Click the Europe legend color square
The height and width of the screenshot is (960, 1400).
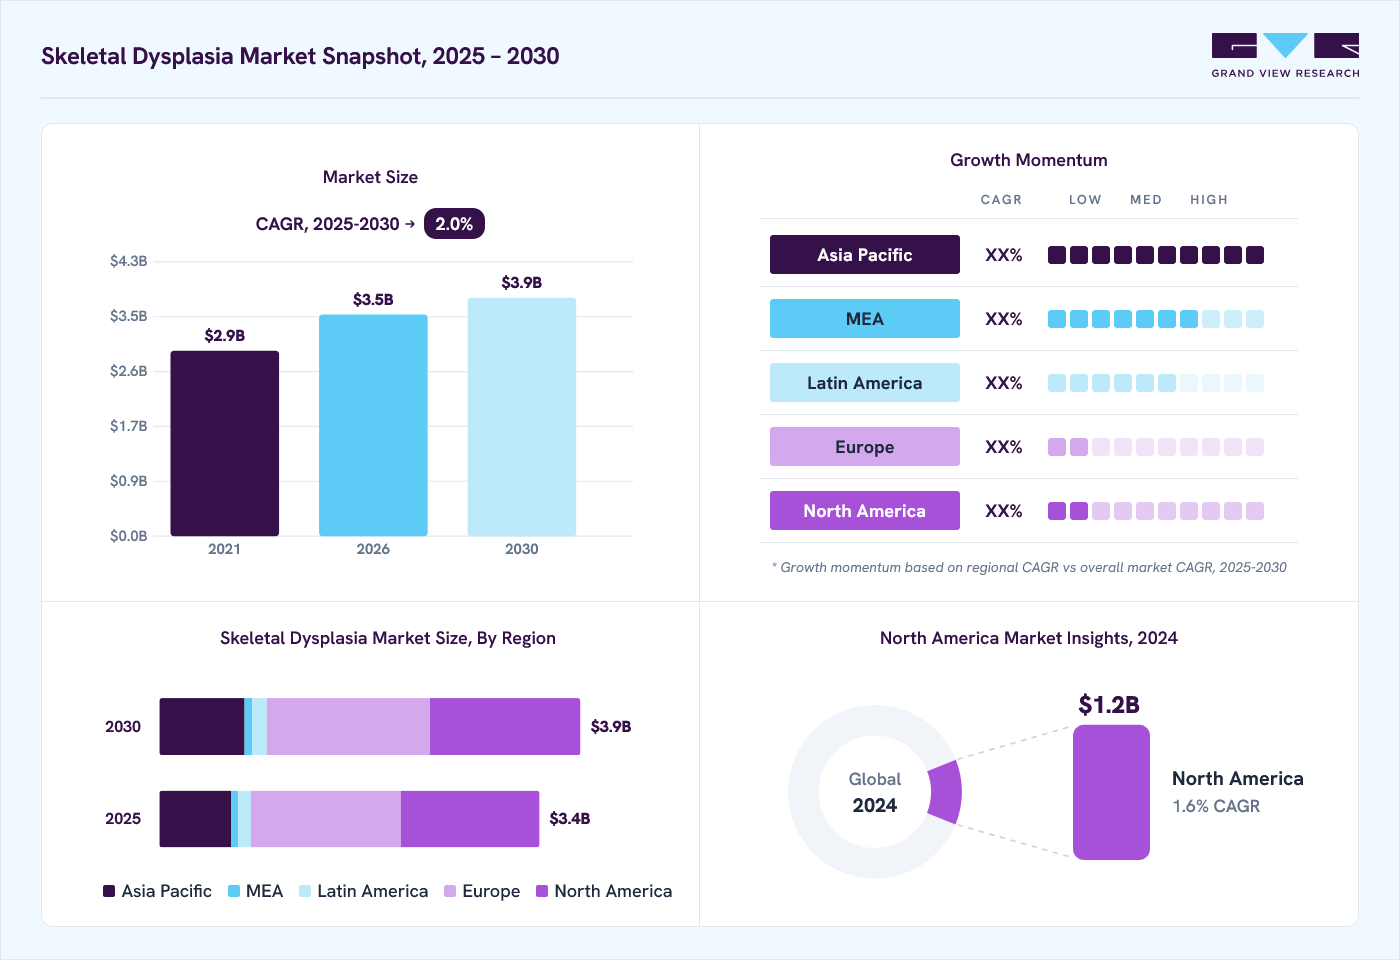click(x=450, y=891)
